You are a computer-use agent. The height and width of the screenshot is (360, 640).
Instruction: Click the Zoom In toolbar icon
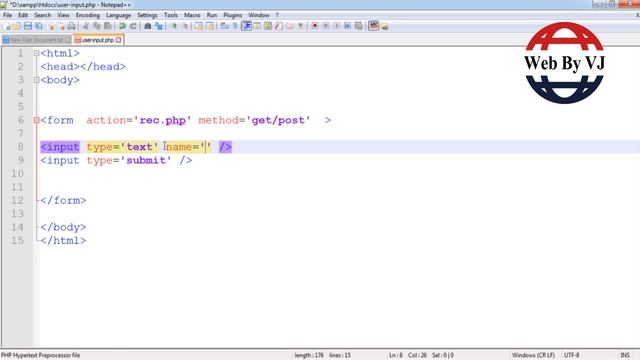174,26
